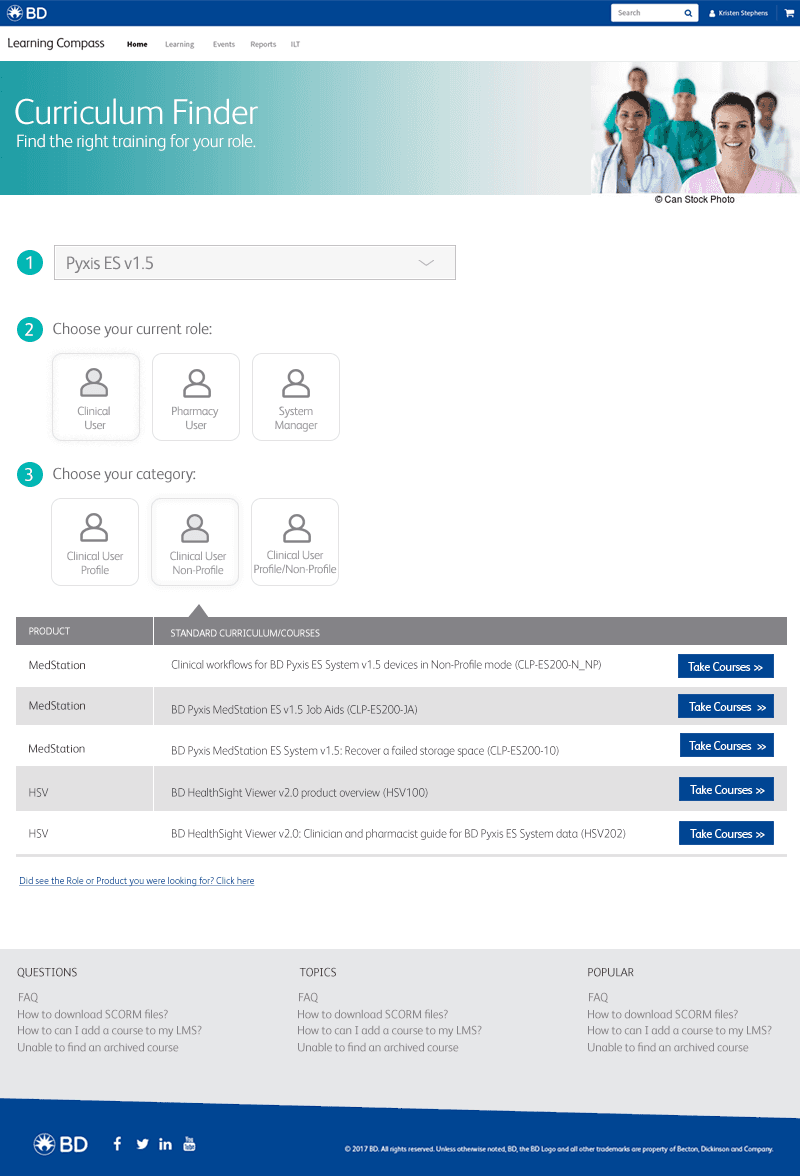Open 'How to download SCORM files?' under POPULAR
The width and height of the screenshot is (800, 1176).
tap(663, 1014)
